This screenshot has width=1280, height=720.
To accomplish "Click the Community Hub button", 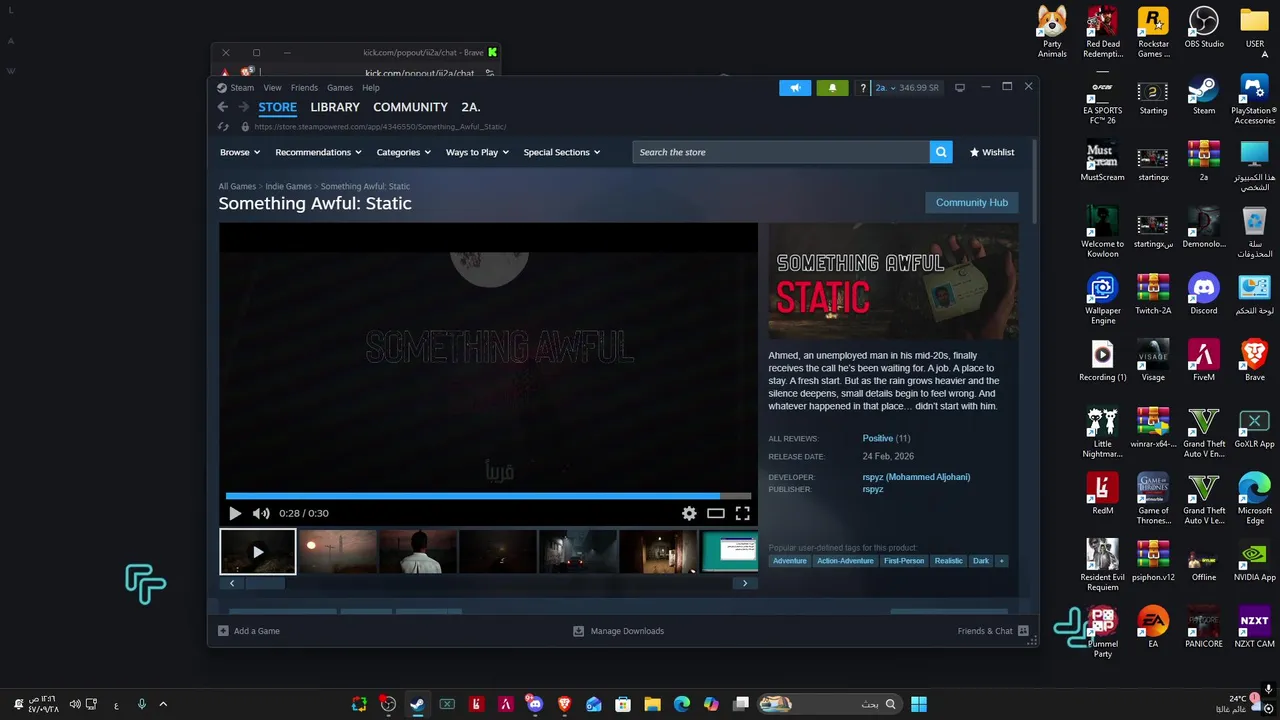I will tap(972, 202).
